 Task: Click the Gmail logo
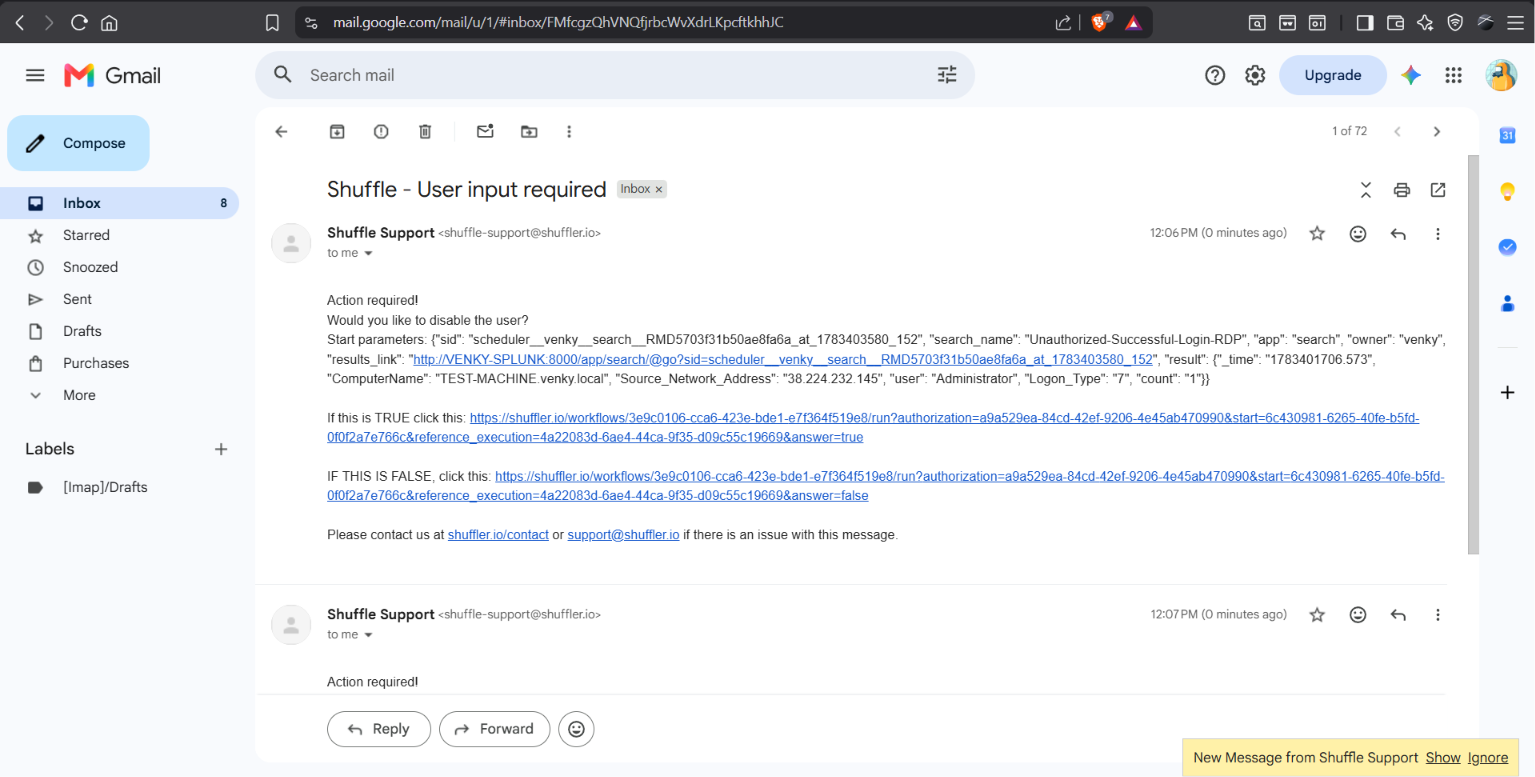click(112, 75)
